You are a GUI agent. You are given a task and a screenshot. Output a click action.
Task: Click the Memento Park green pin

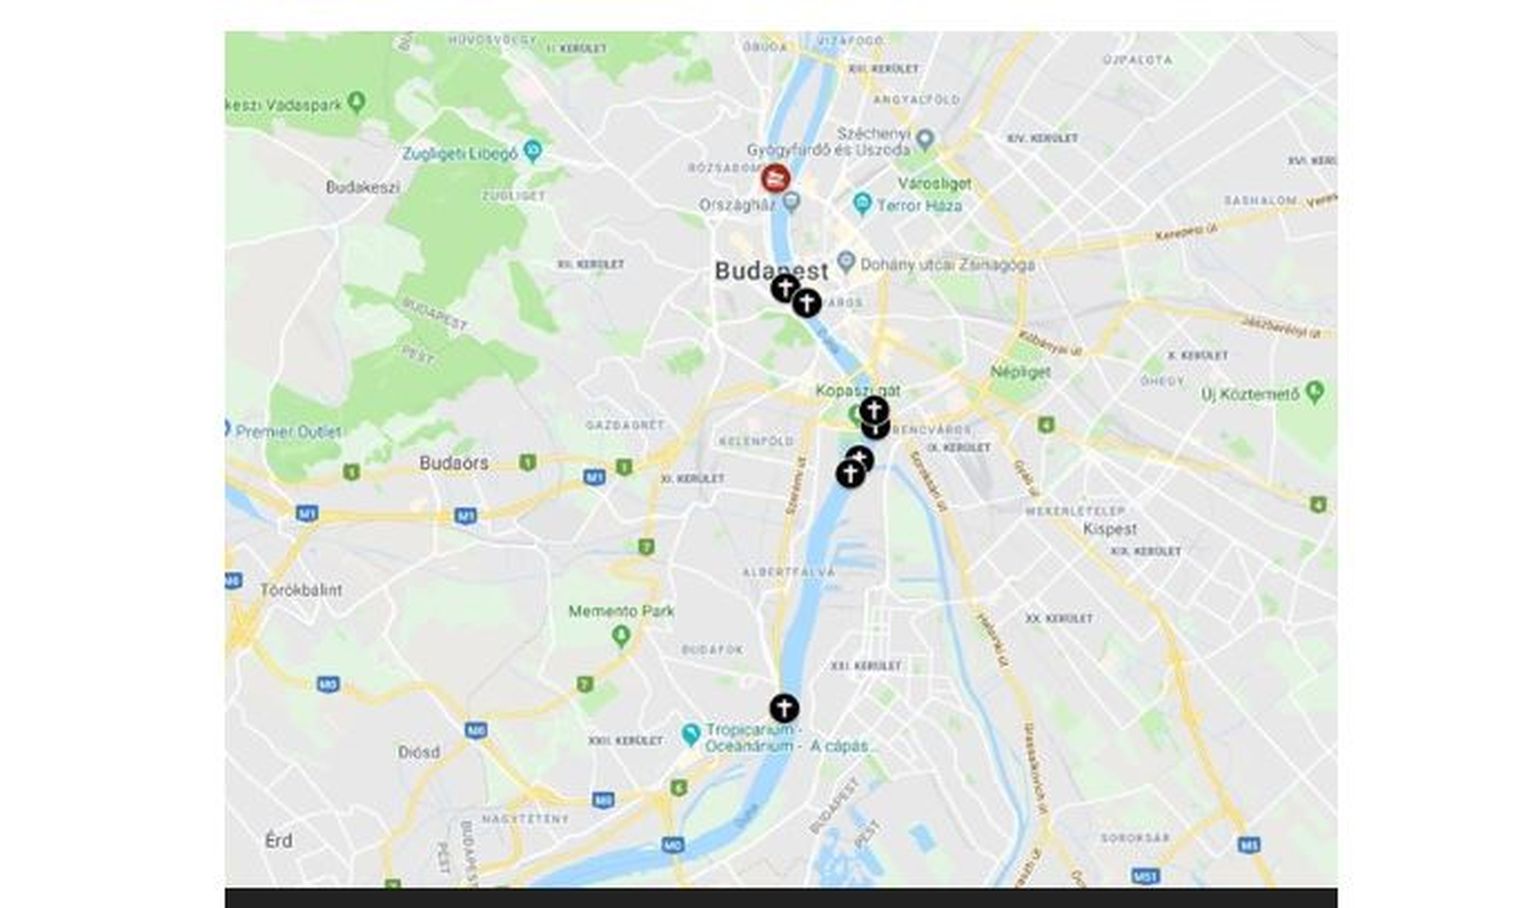click(x=621, y=634)
